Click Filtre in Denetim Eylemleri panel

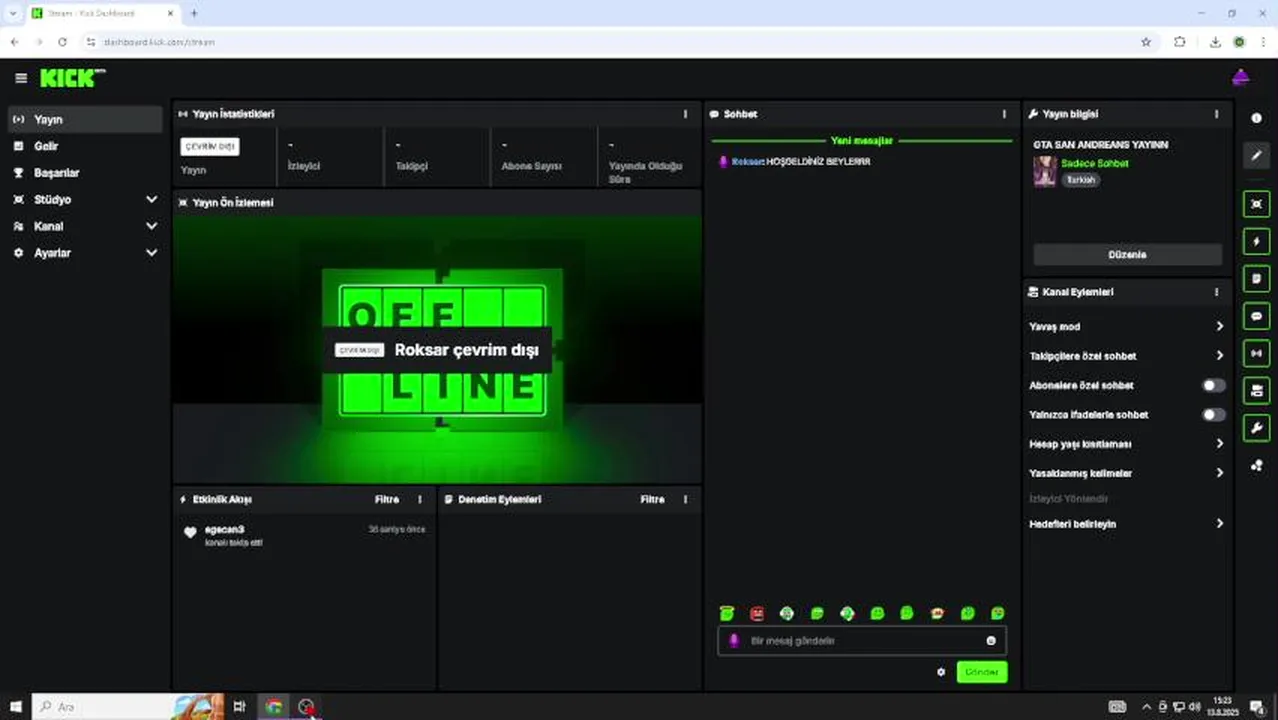click(x=652, y=499)
